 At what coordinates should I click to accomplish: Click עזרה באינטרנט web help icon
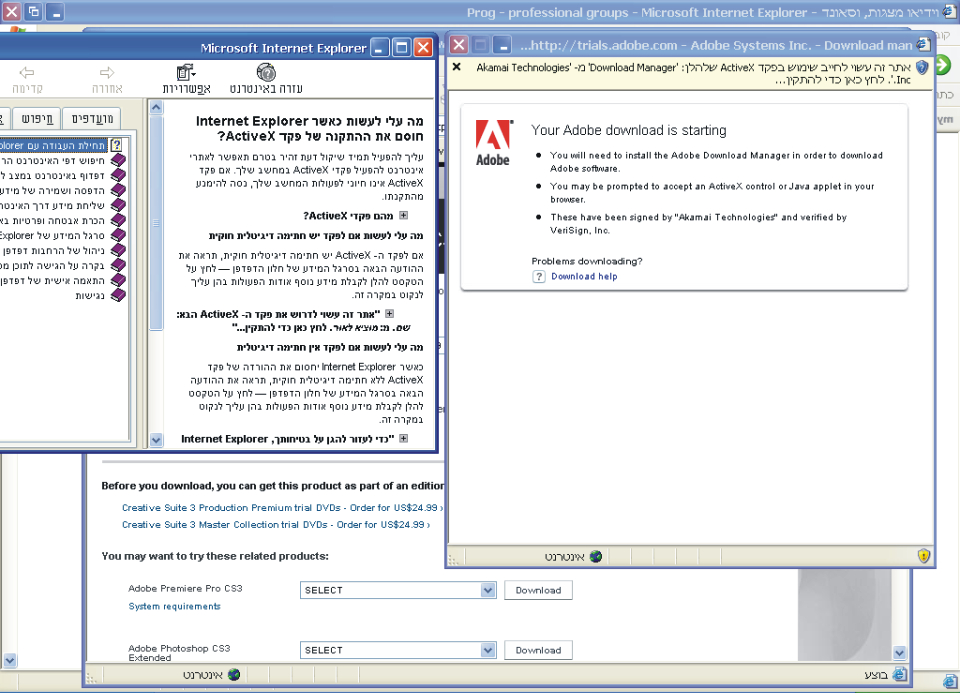[266, 73]
